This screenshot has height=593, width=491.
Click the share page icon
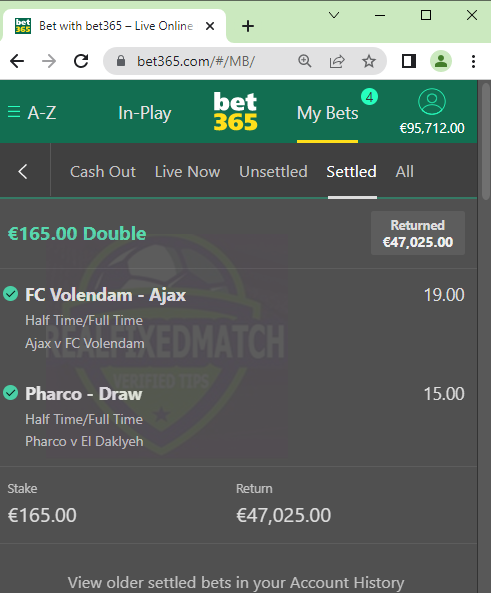pos(337,61)
